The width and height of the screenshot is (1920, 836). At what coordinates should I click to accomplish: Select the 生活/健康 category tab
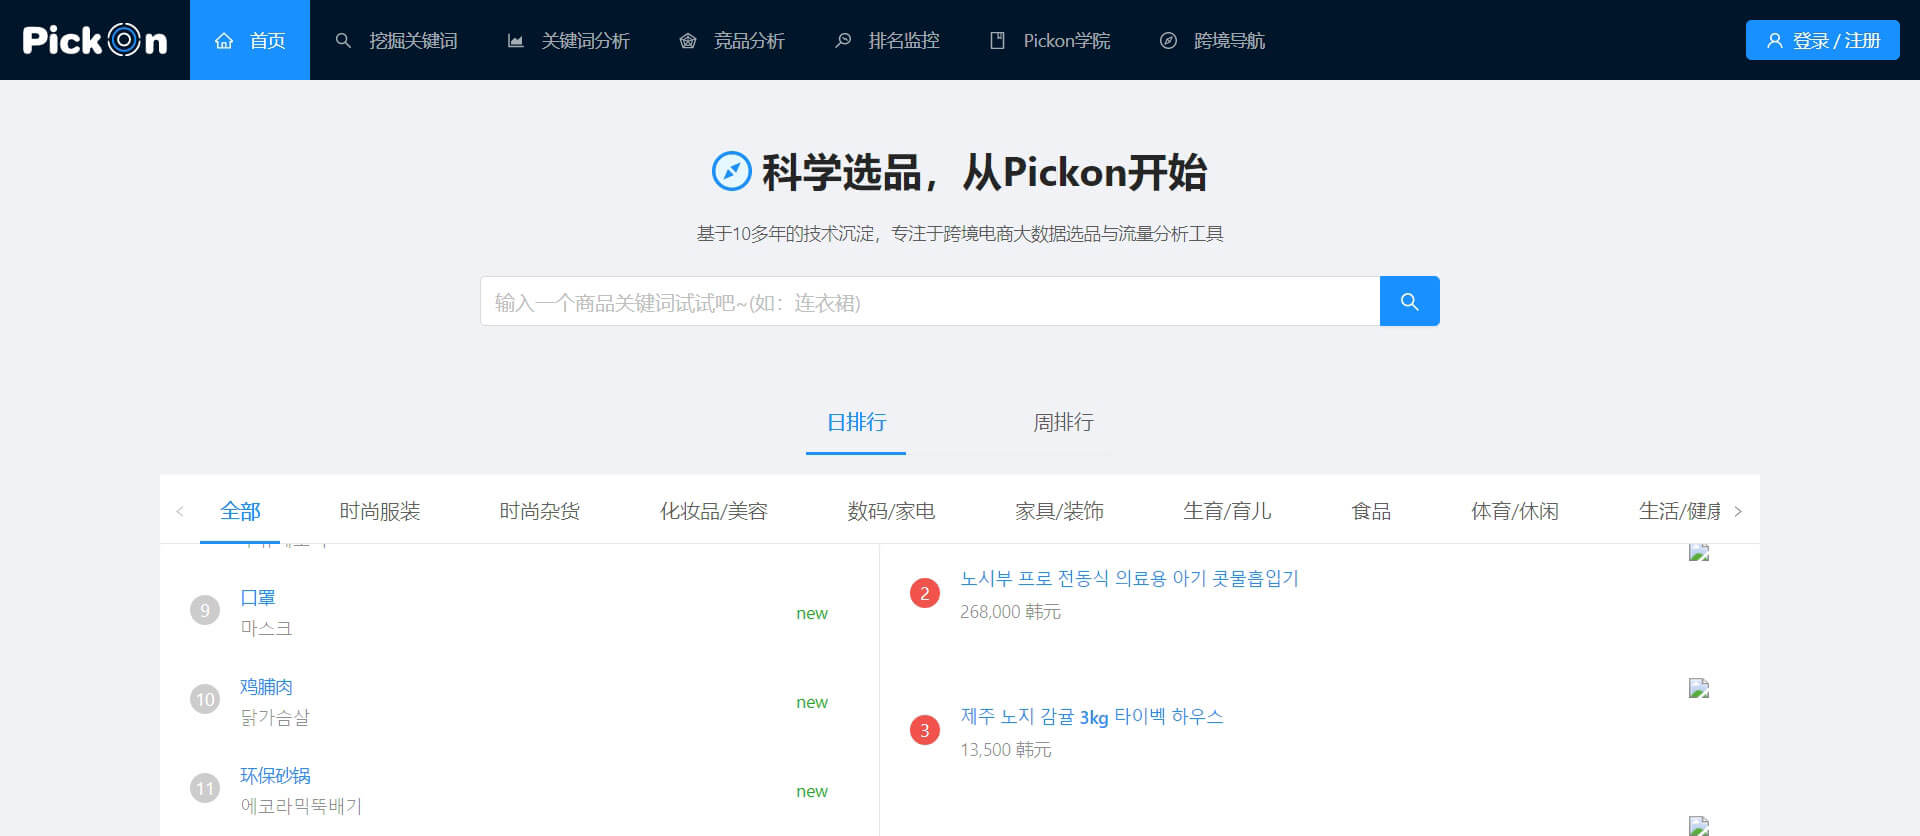click(x=1680, y=511)
